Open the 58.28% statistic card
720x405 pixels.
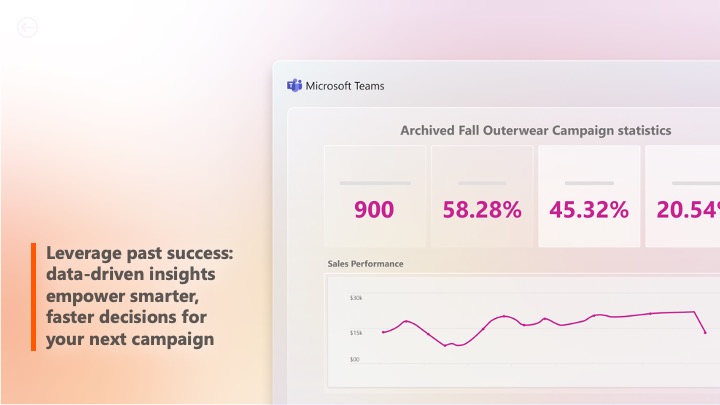482,197
